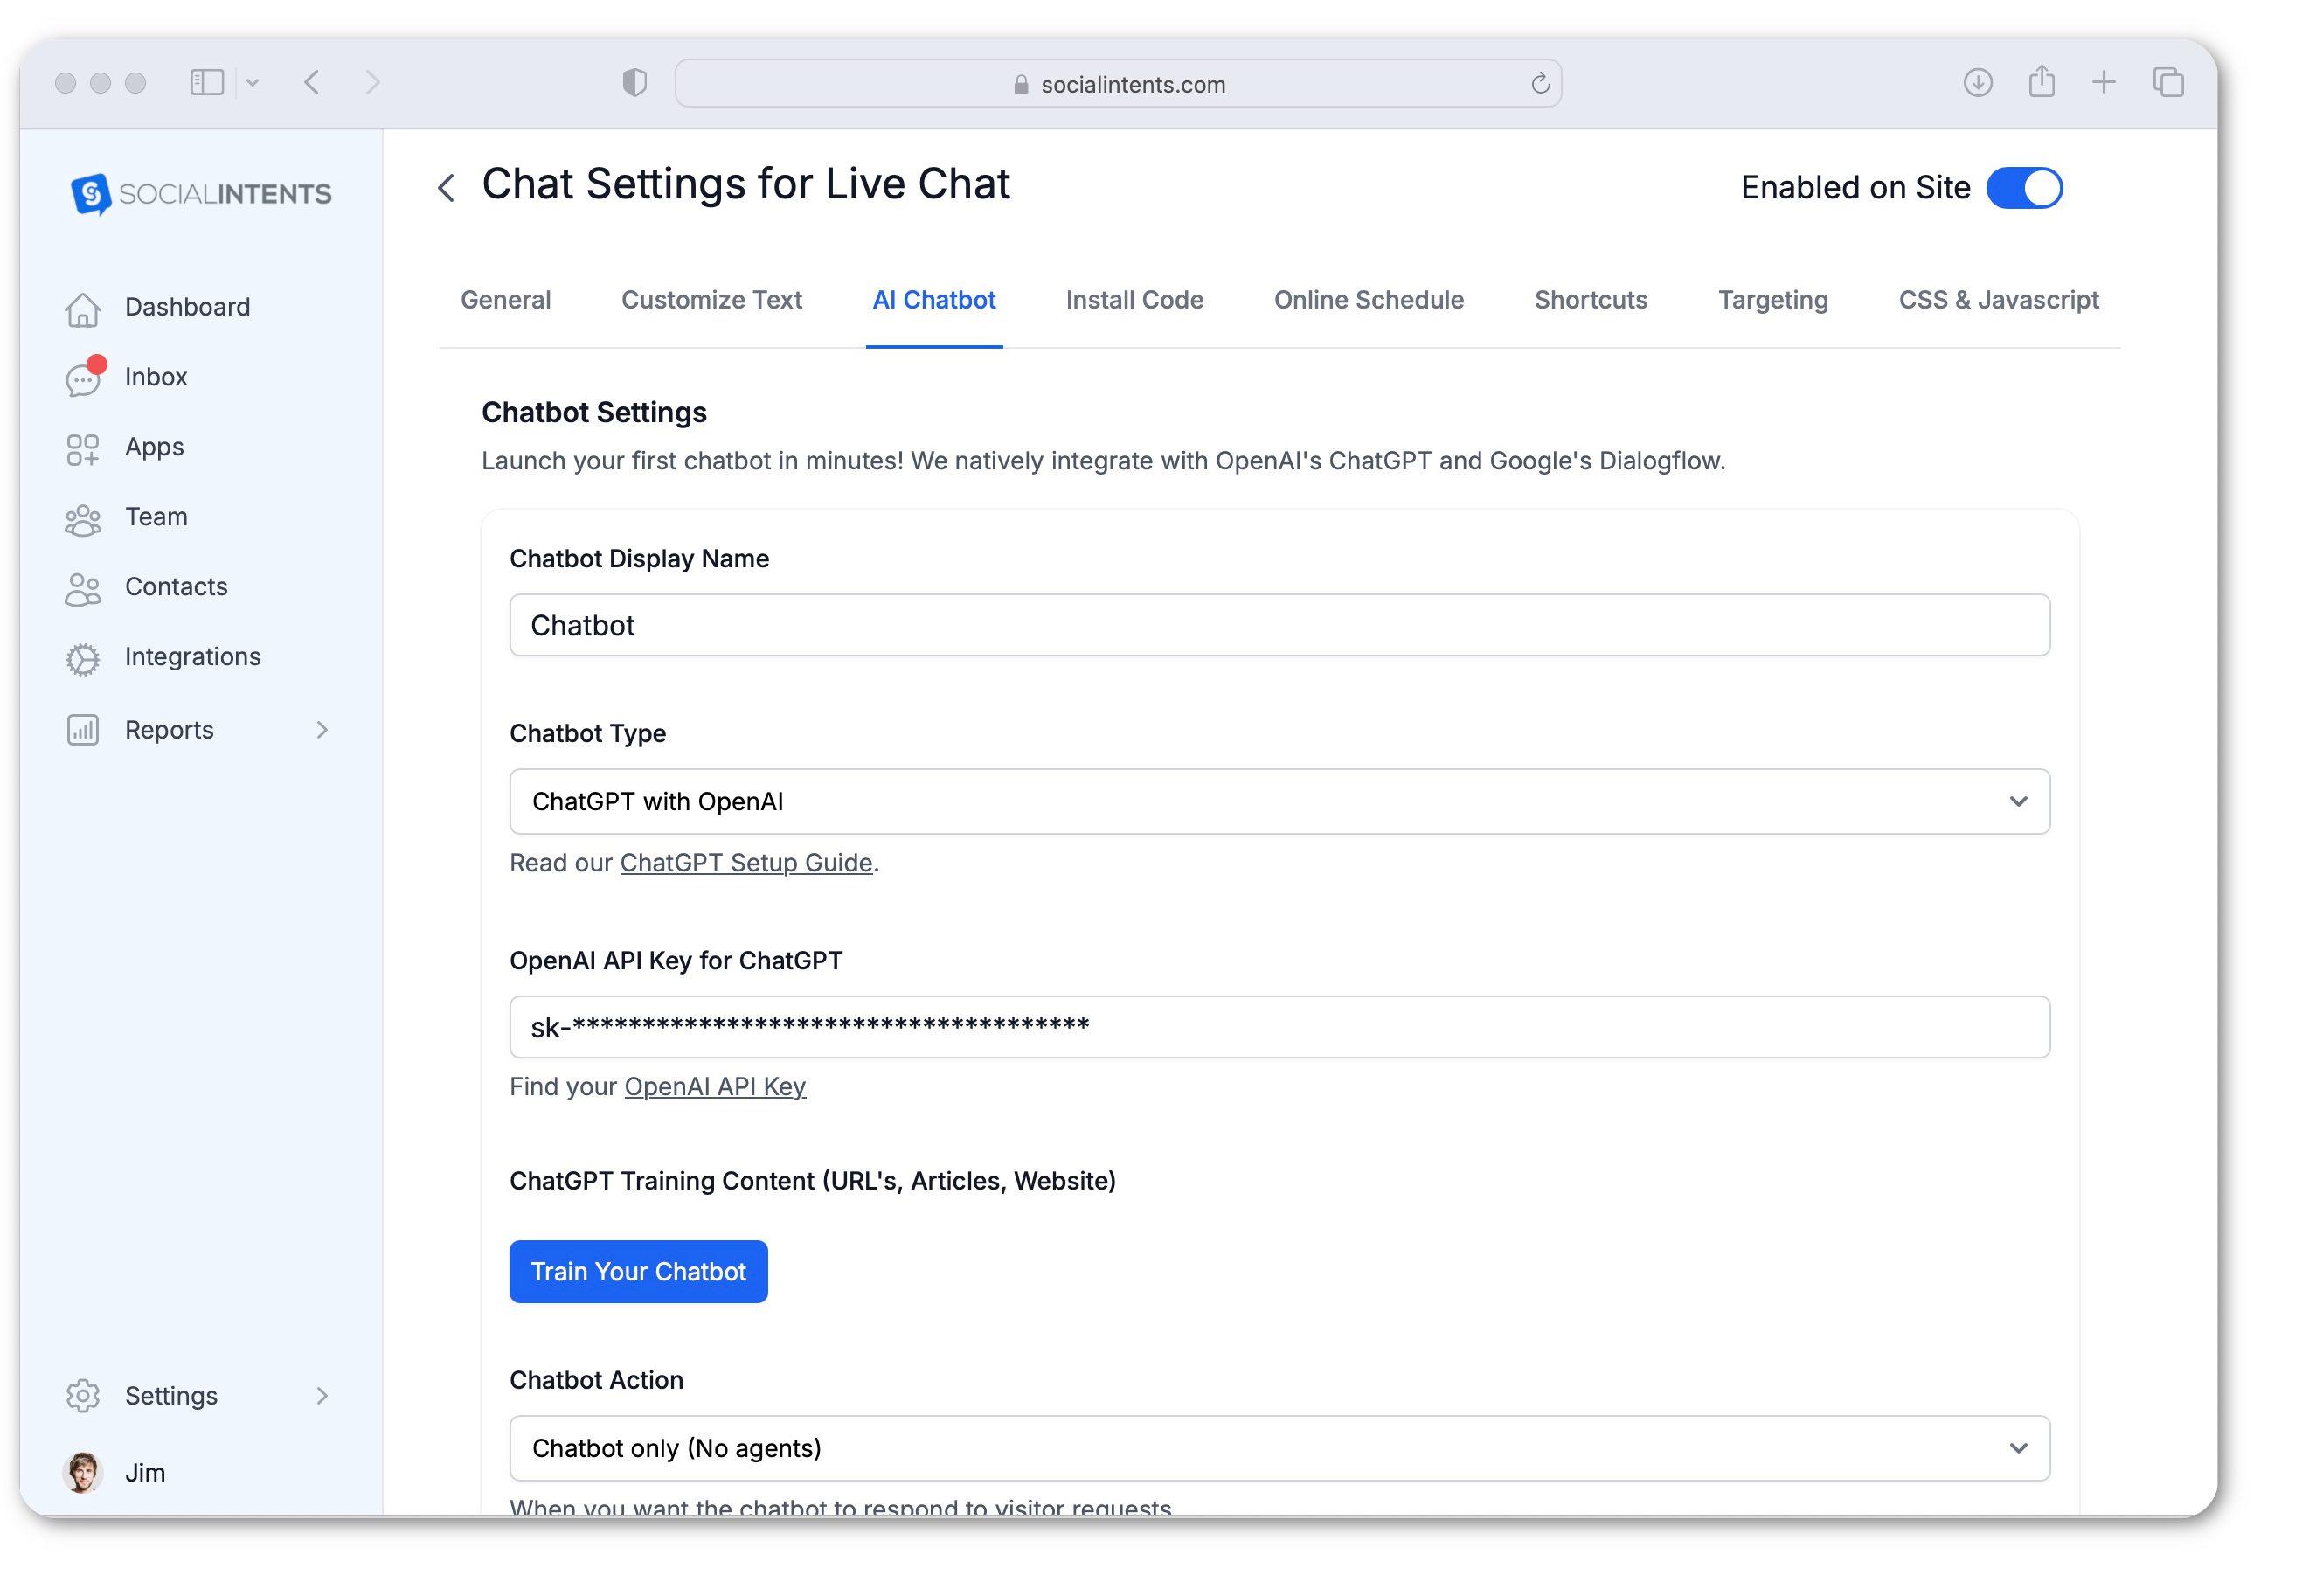Screen dimensions: 2316x1596
Task: Click the Apps icon in sidebar
Action: pyautogui.click(x=83, y=447)
